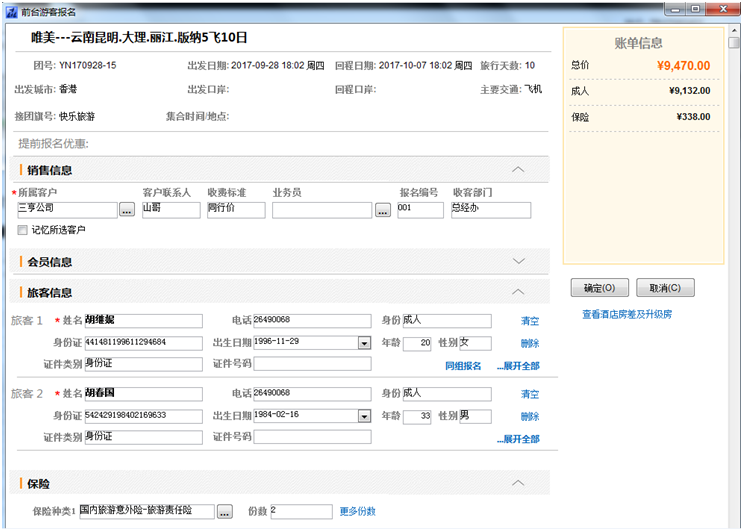Collapse the 销售信息 section
Image resolution: width=743 pixels, height=531 pixels.
point(518,170)
